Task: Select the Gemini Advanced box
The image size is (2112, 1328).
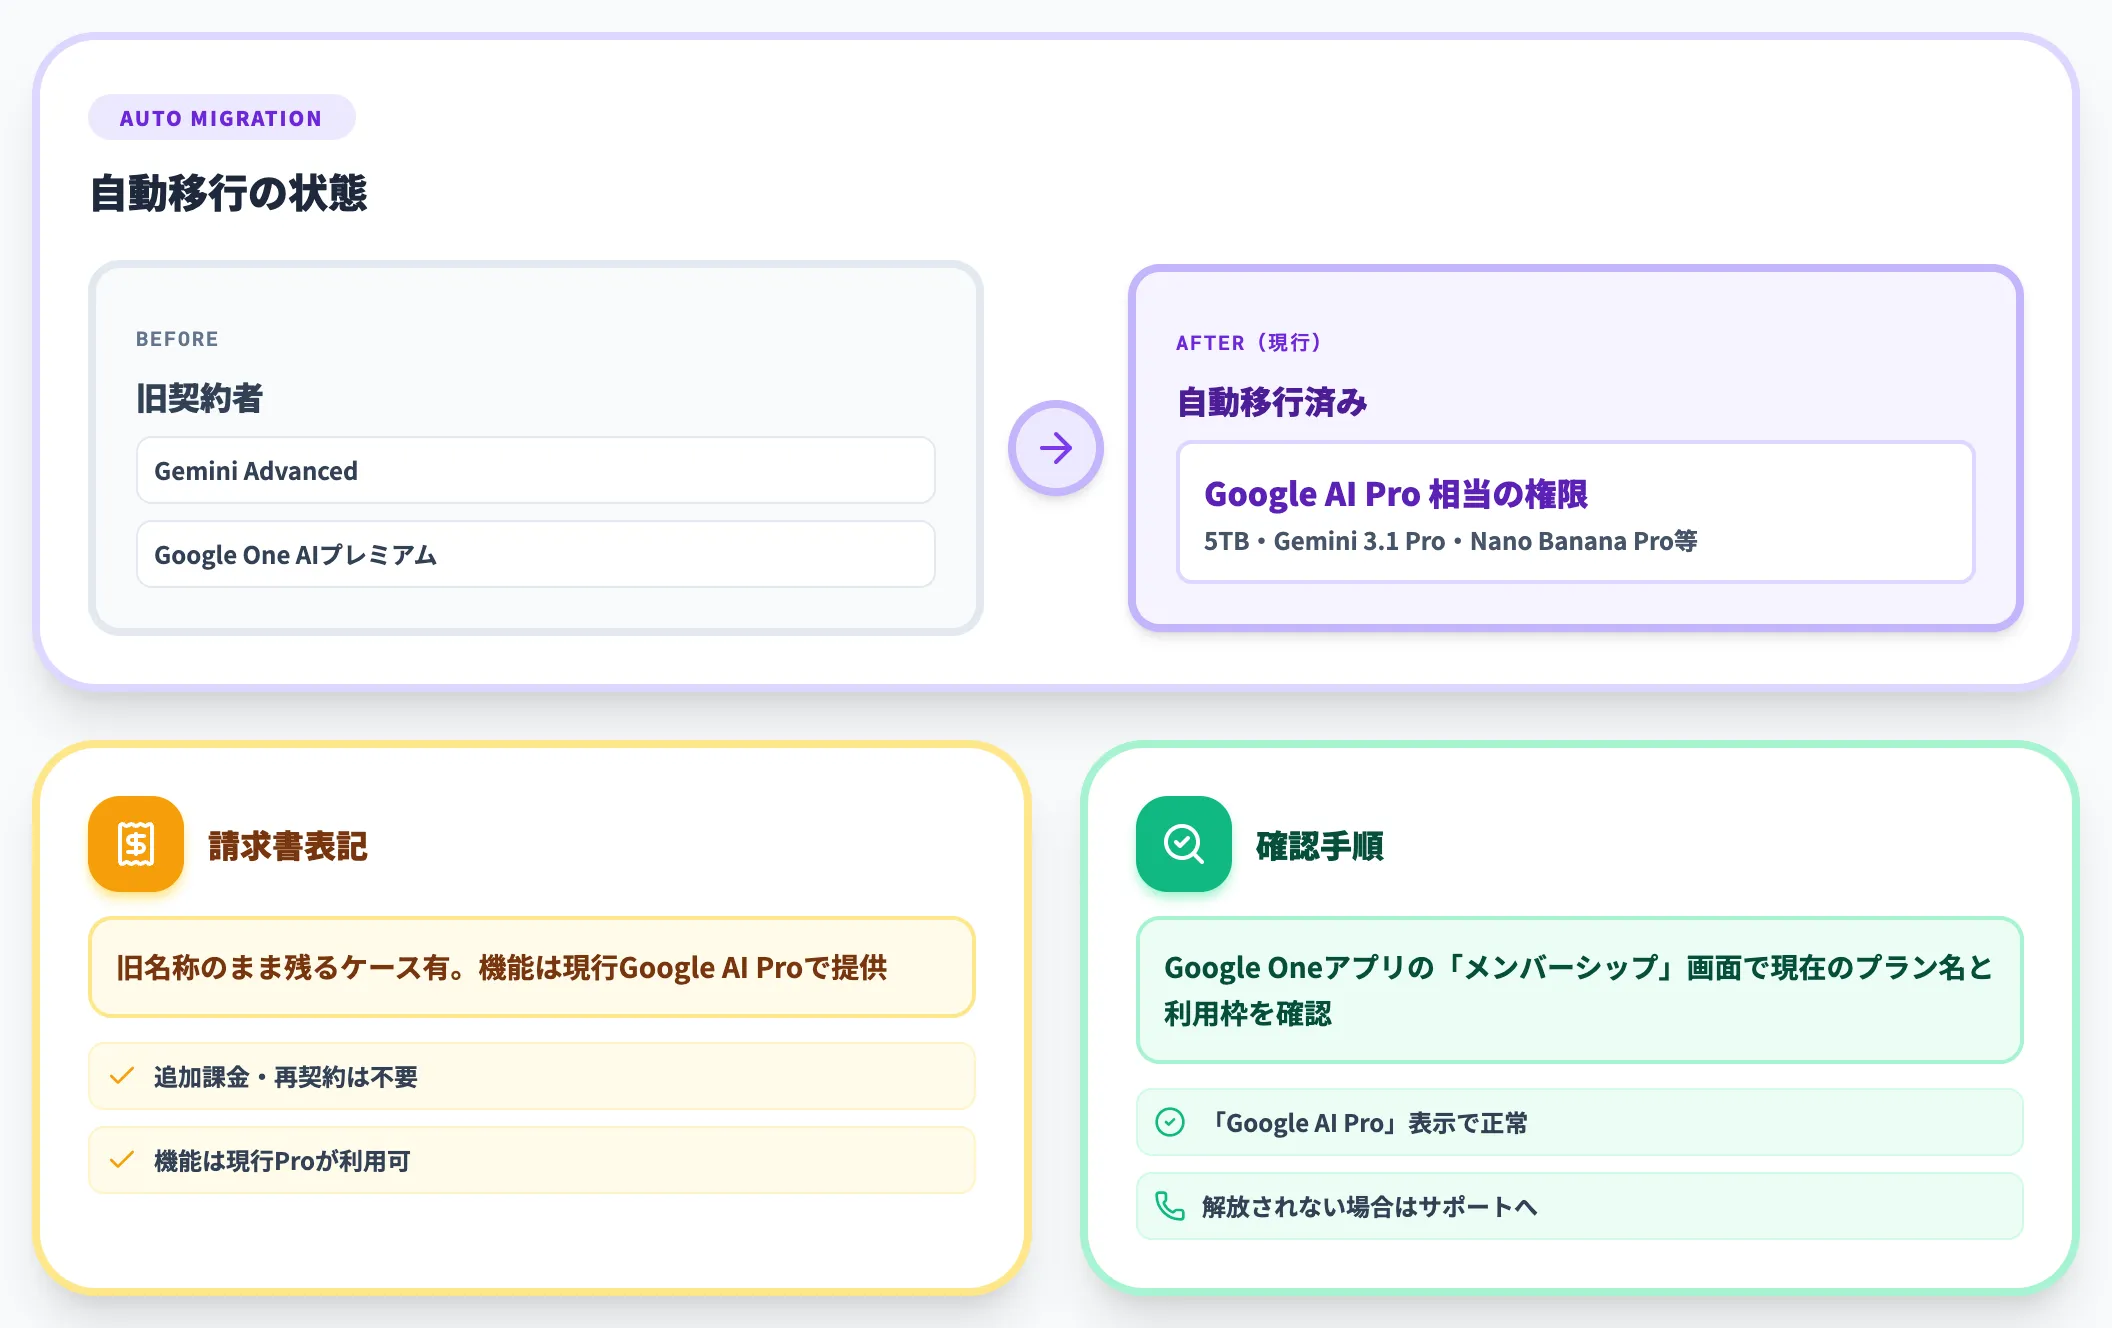Action: tap(536, 470)
